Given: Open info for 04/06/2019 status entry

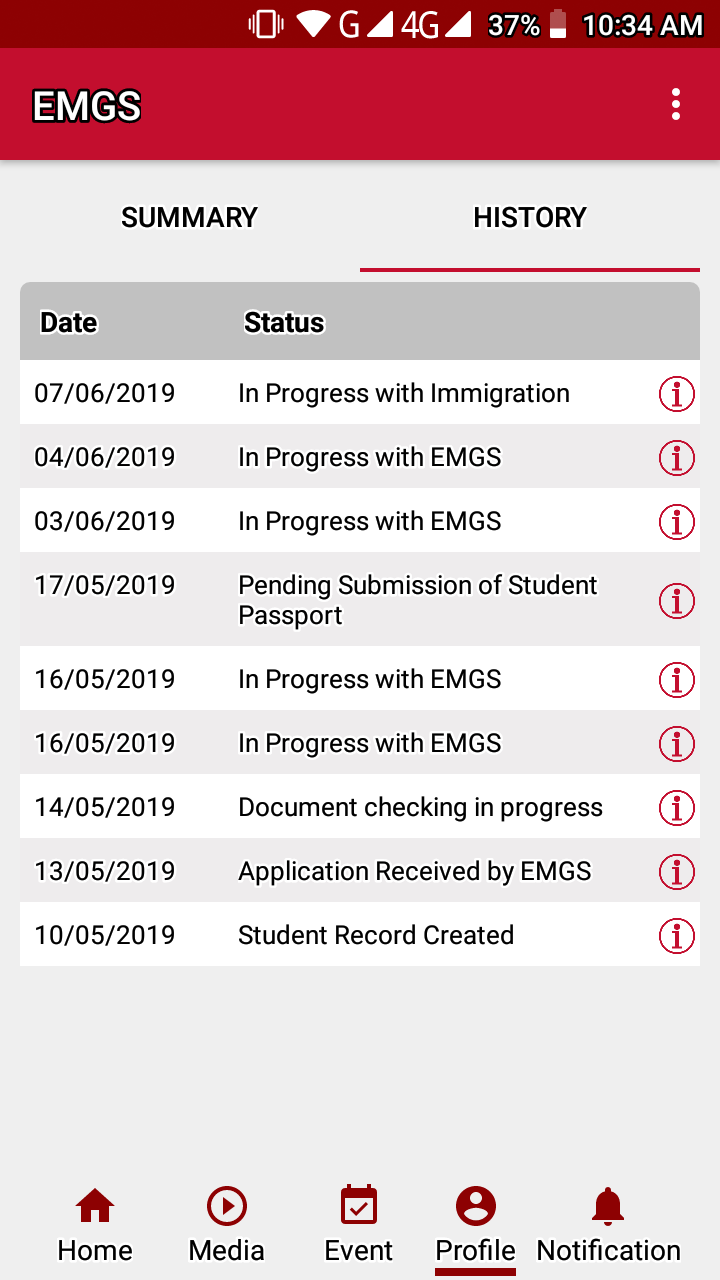Looking at the screenshot, I should coord(677,458).
